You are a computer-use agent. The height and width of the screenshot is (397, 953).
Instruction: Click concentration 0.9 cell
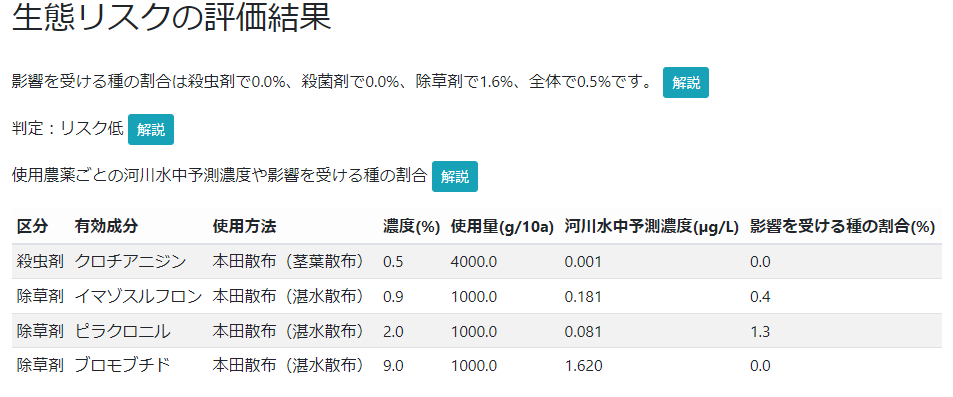tap(393, 297)
